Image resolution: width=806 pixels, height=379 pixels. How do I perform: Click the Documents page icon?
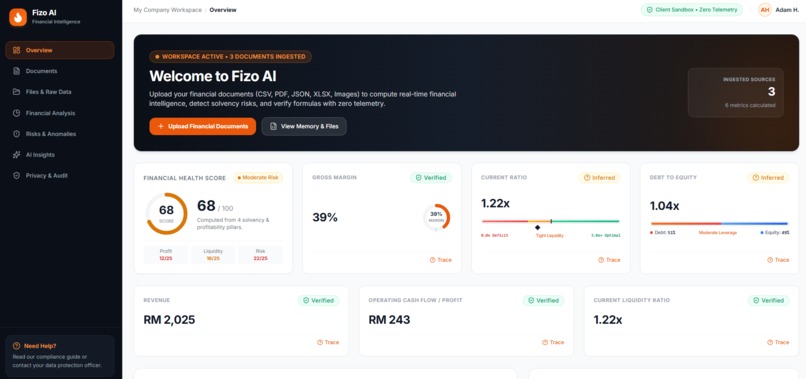point(16,71)
